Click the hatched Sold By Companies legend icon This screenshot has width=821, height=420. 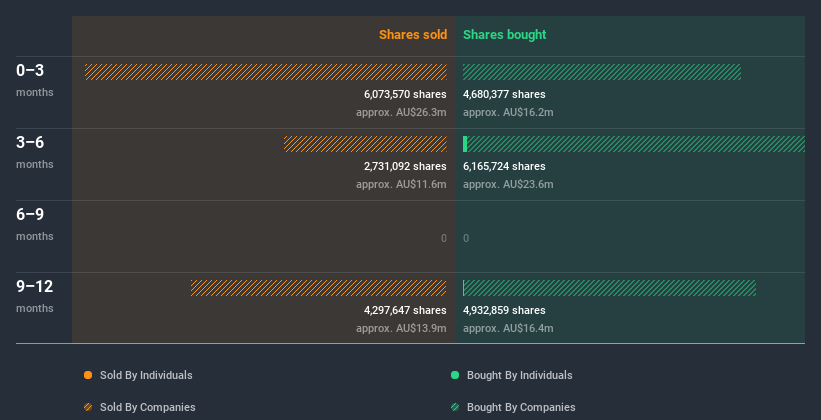click(88, 407)
